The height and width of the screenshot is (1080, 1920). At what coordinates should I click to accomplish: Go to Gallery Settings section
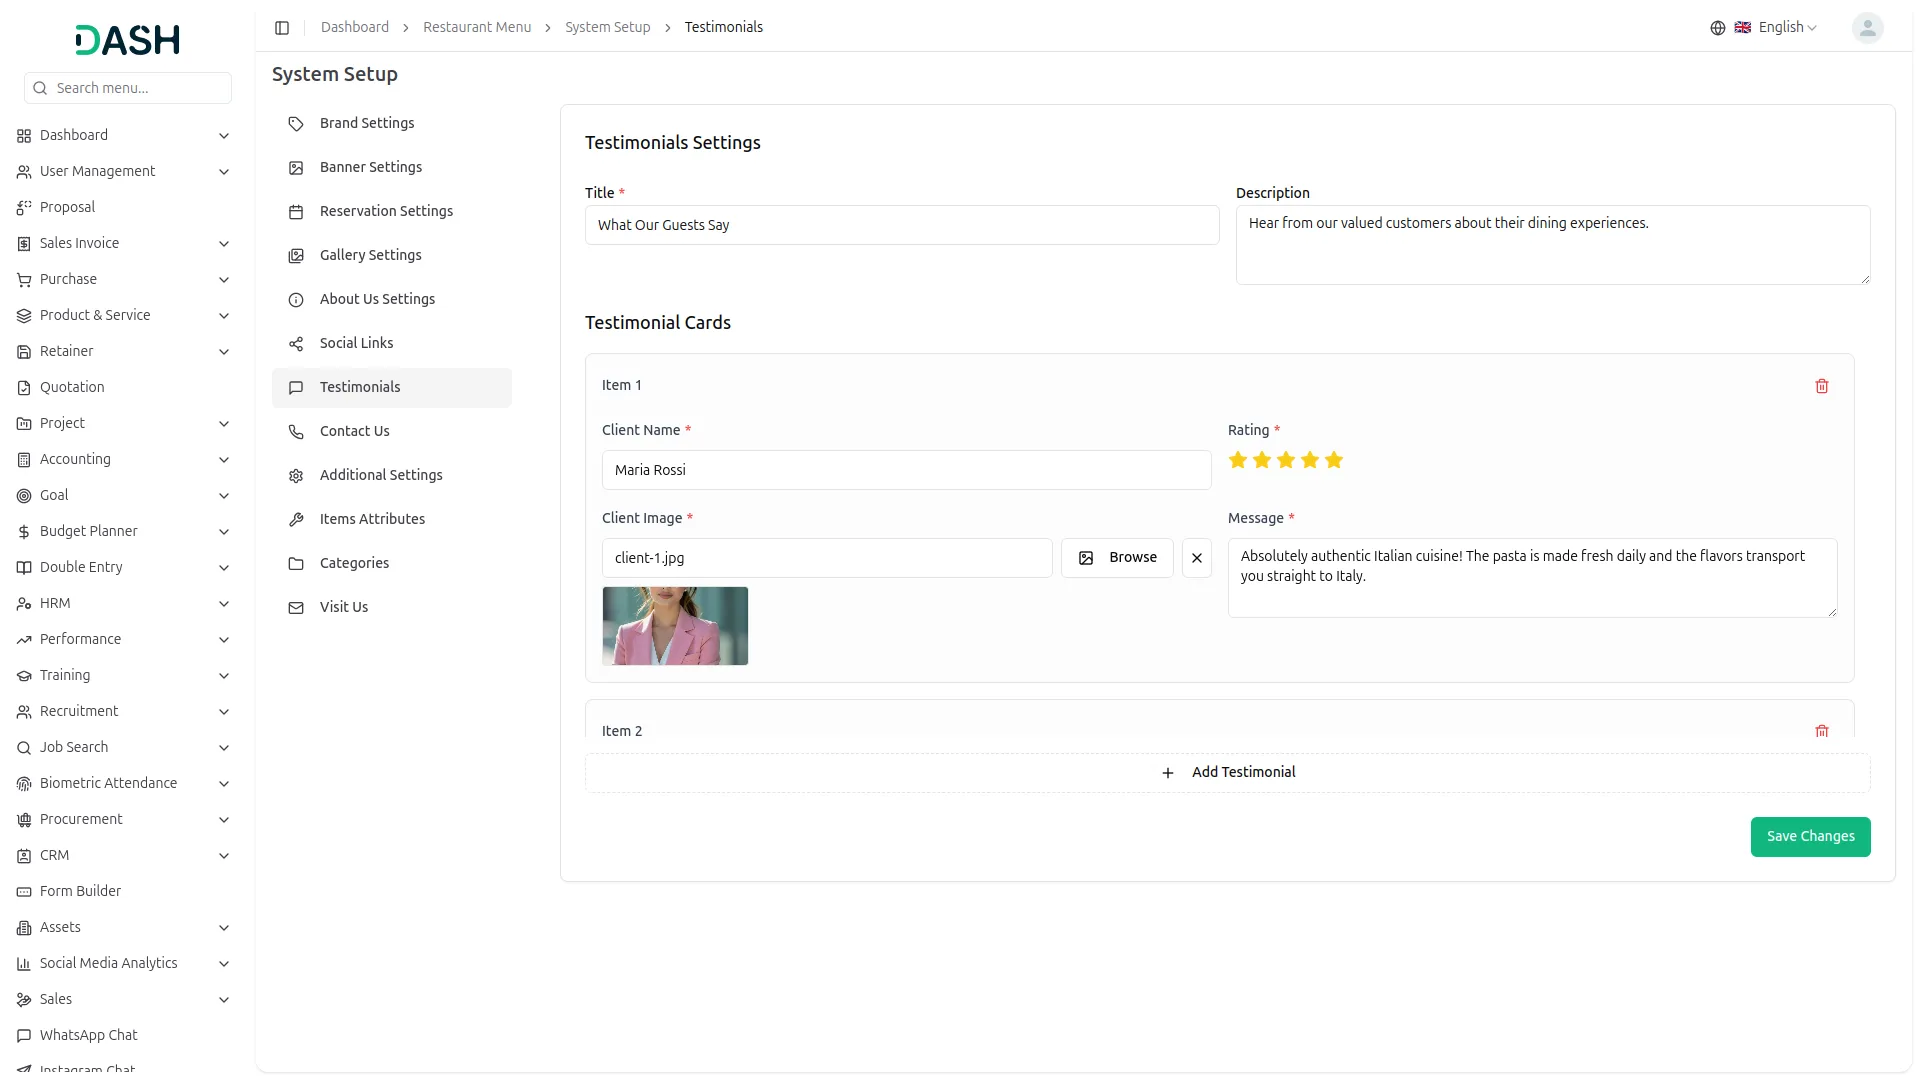coord(370,255)
